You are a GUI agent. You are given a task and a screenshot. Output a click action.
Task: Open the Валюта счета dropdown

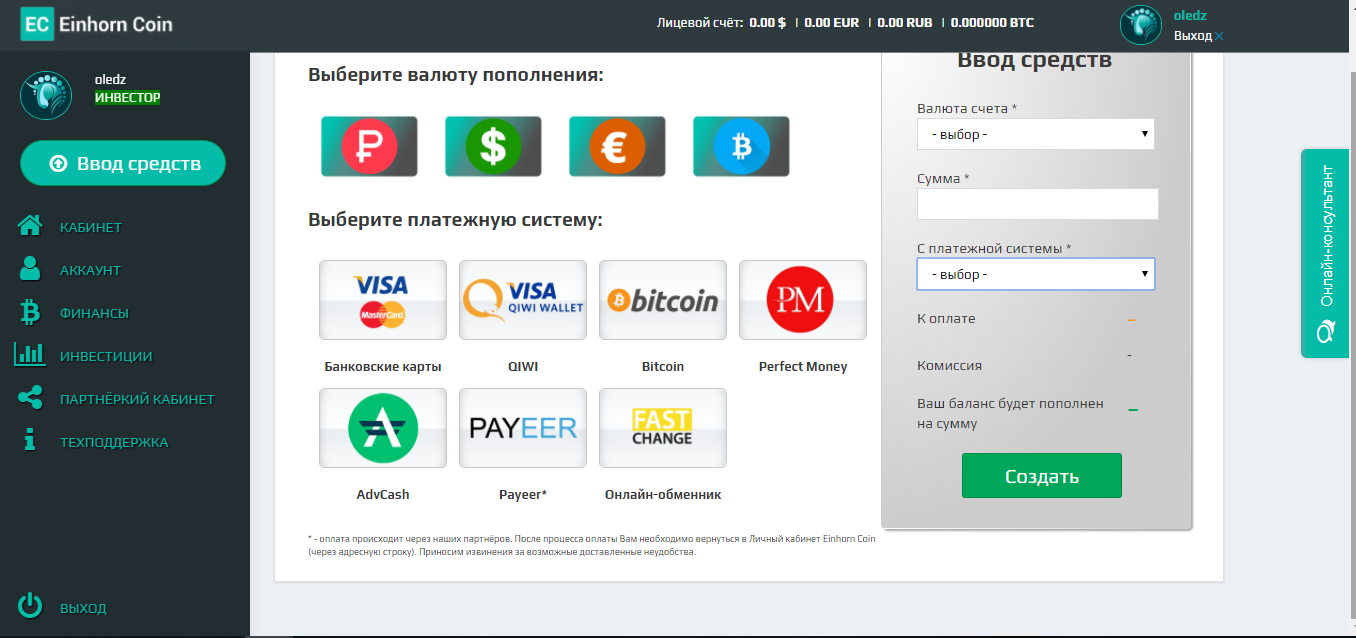click(x=1036, y=134)
